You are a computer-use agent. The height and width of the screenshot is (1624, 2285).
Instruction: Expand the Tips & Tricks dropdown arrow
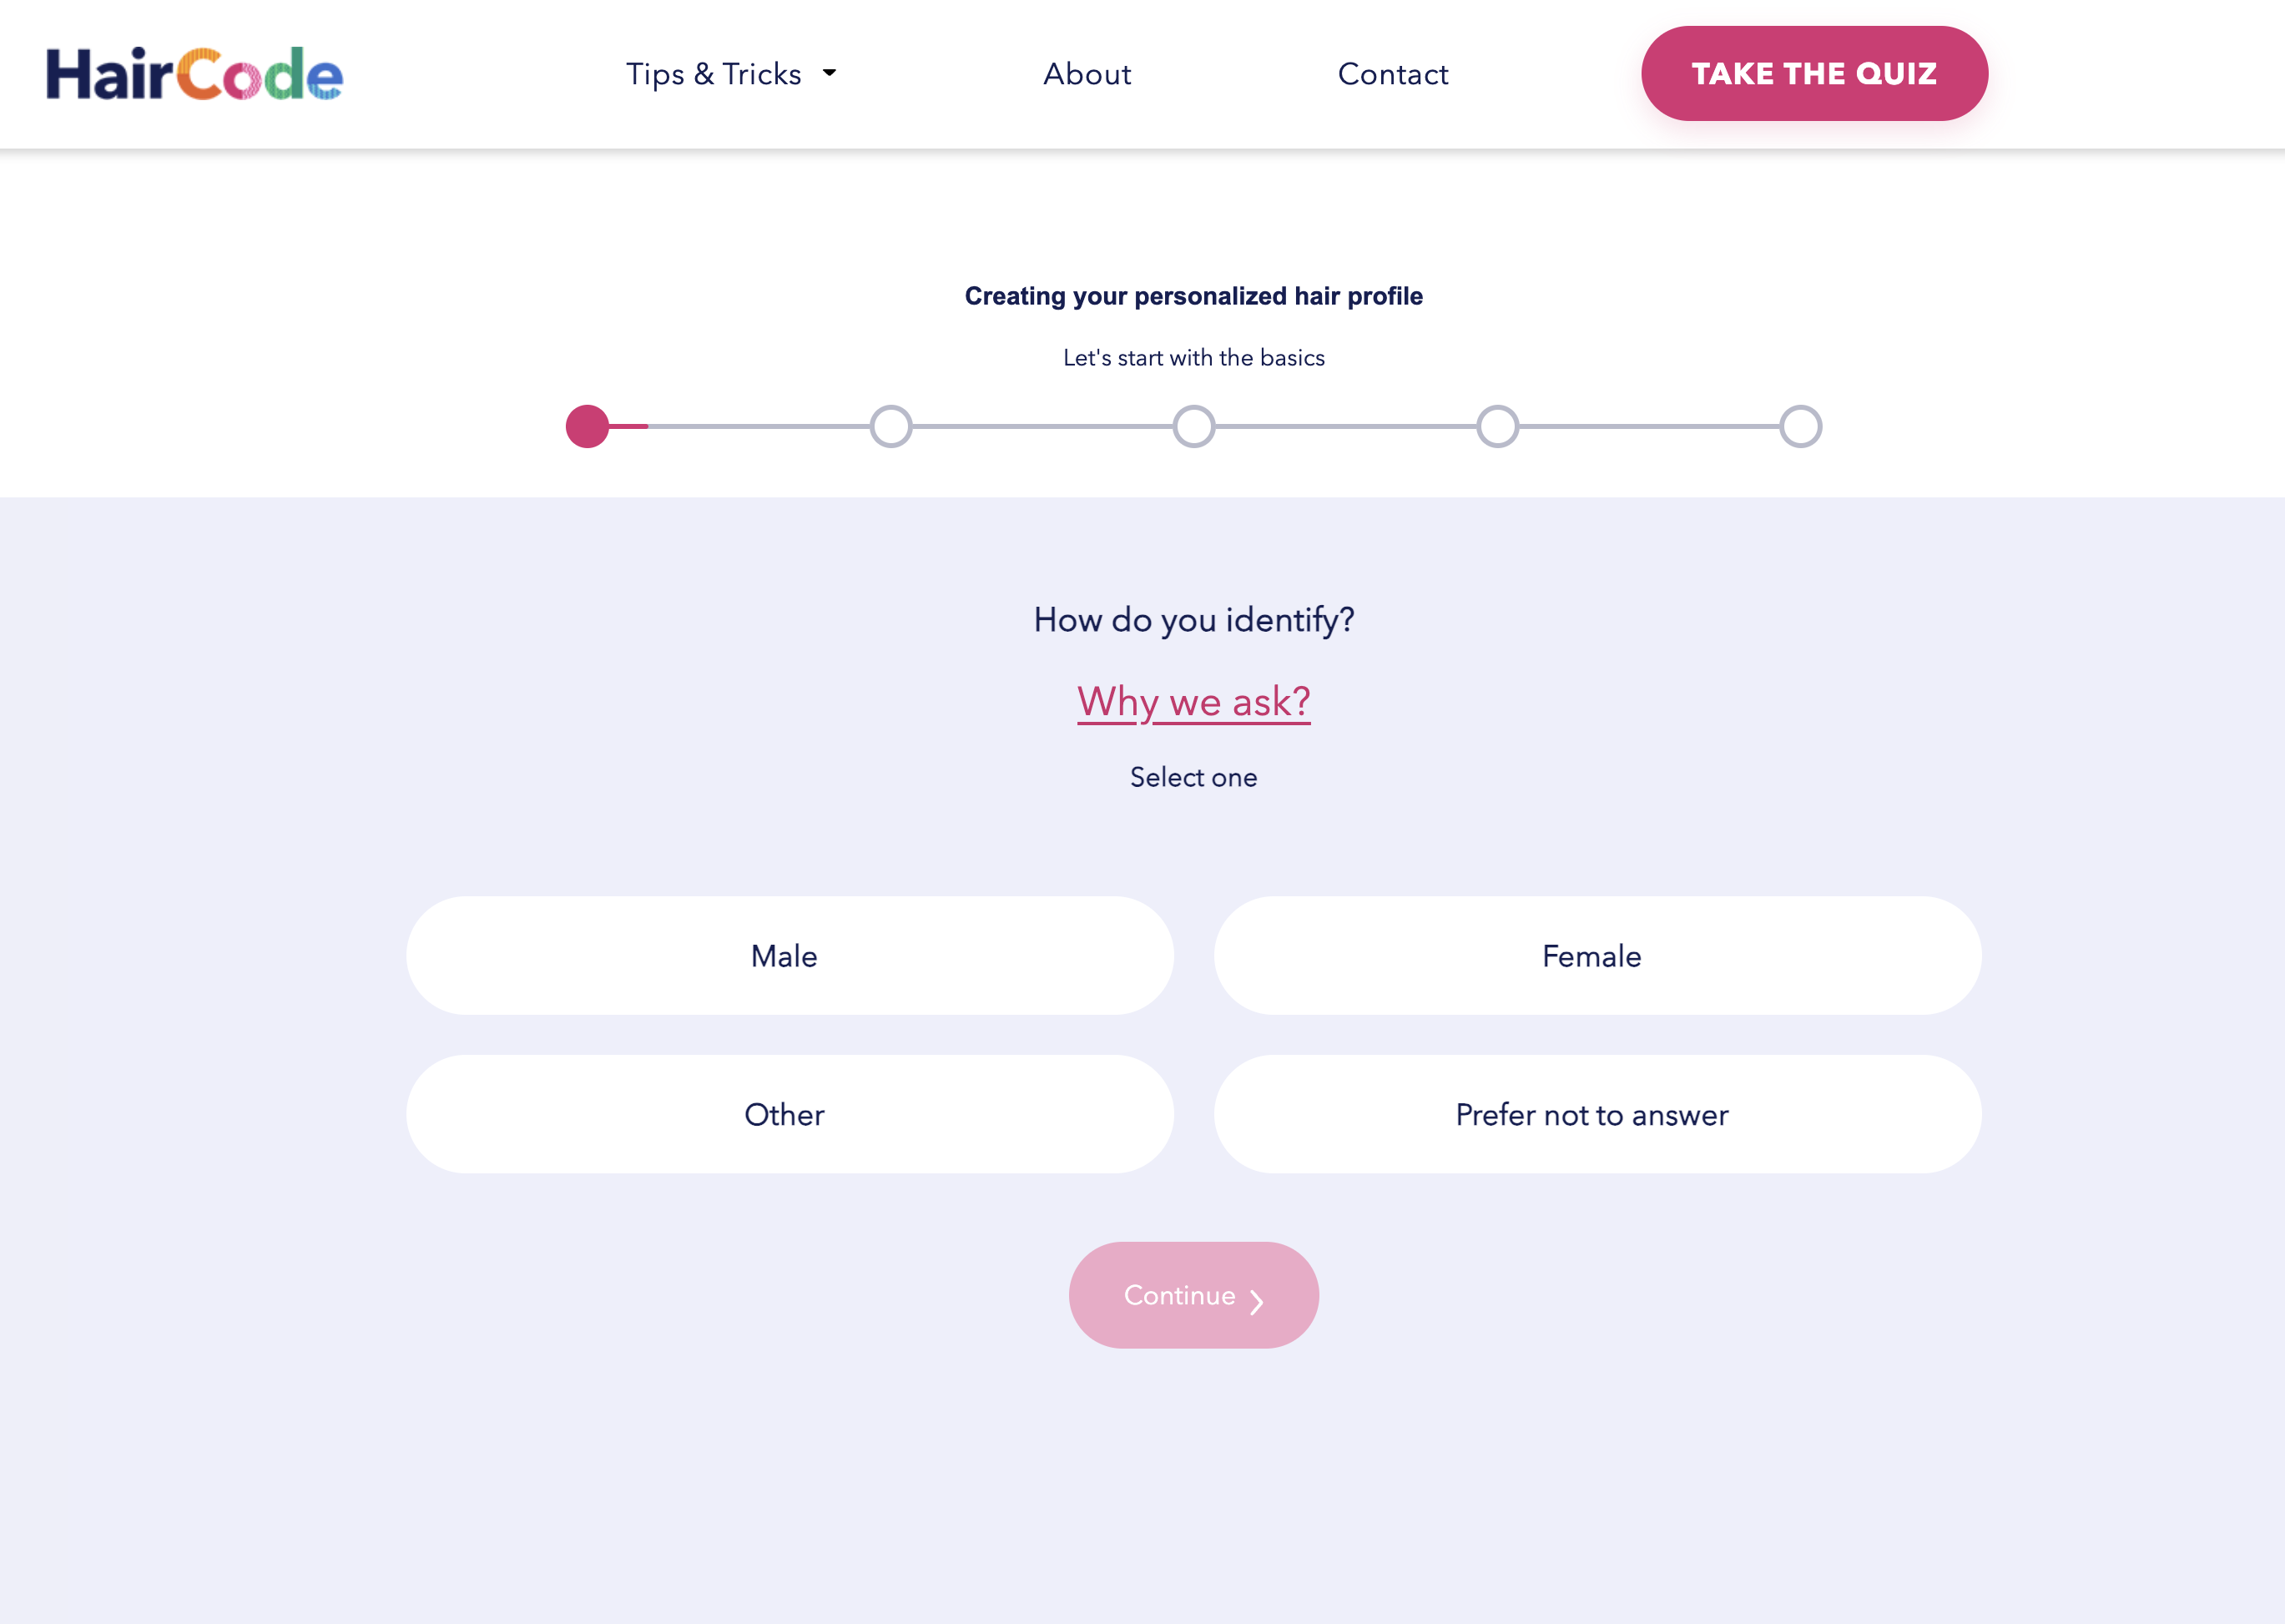[x=829, y=73]
